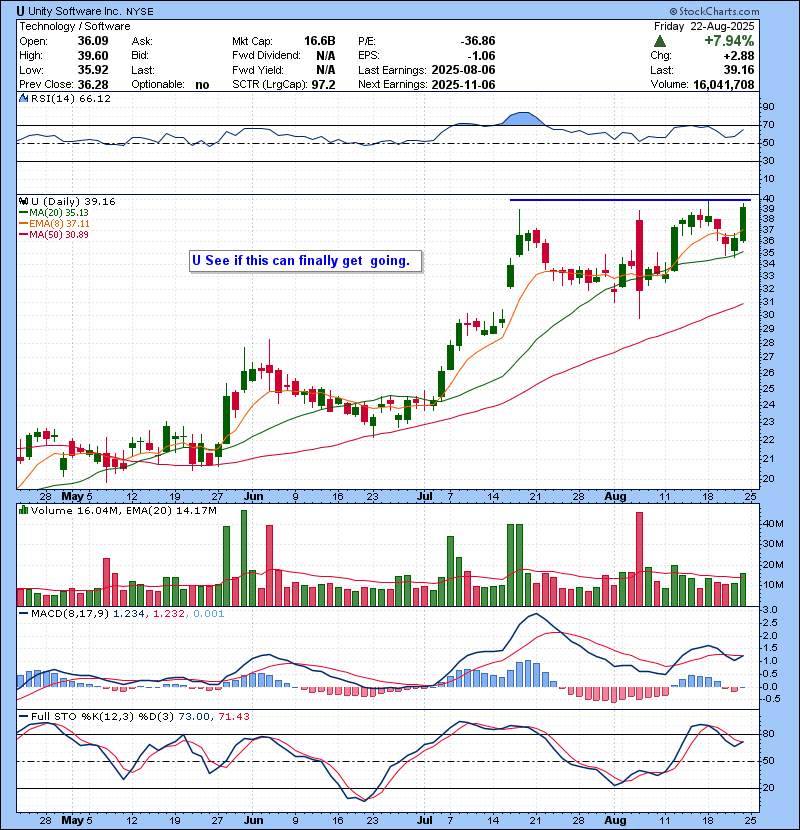Click the Fwd Yield N/A value
The image size is (800, 830).
pyautogui.click(x=326, y=70)
